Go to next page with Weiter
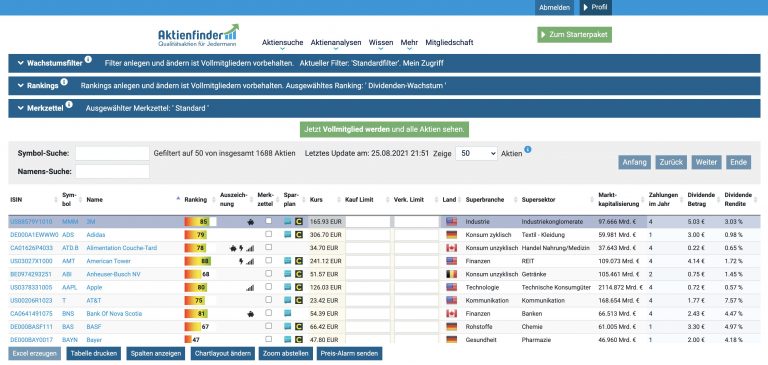Screen dimensions: 768x365 [x=706, y=163]
